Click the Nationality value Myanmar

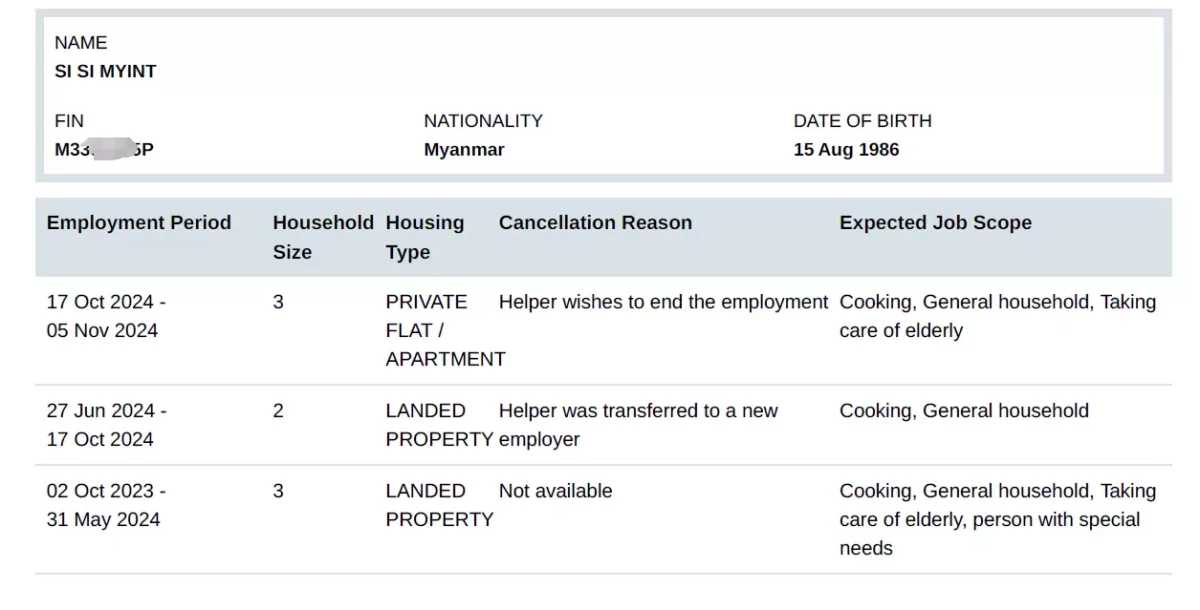coord(464,150)
